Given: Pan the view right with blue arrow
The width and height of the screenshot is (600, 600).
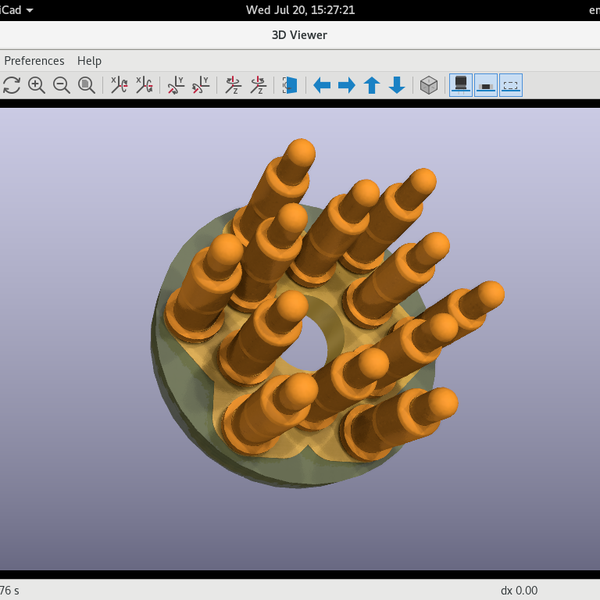Looking at the screenshot, I should [347, 85].
